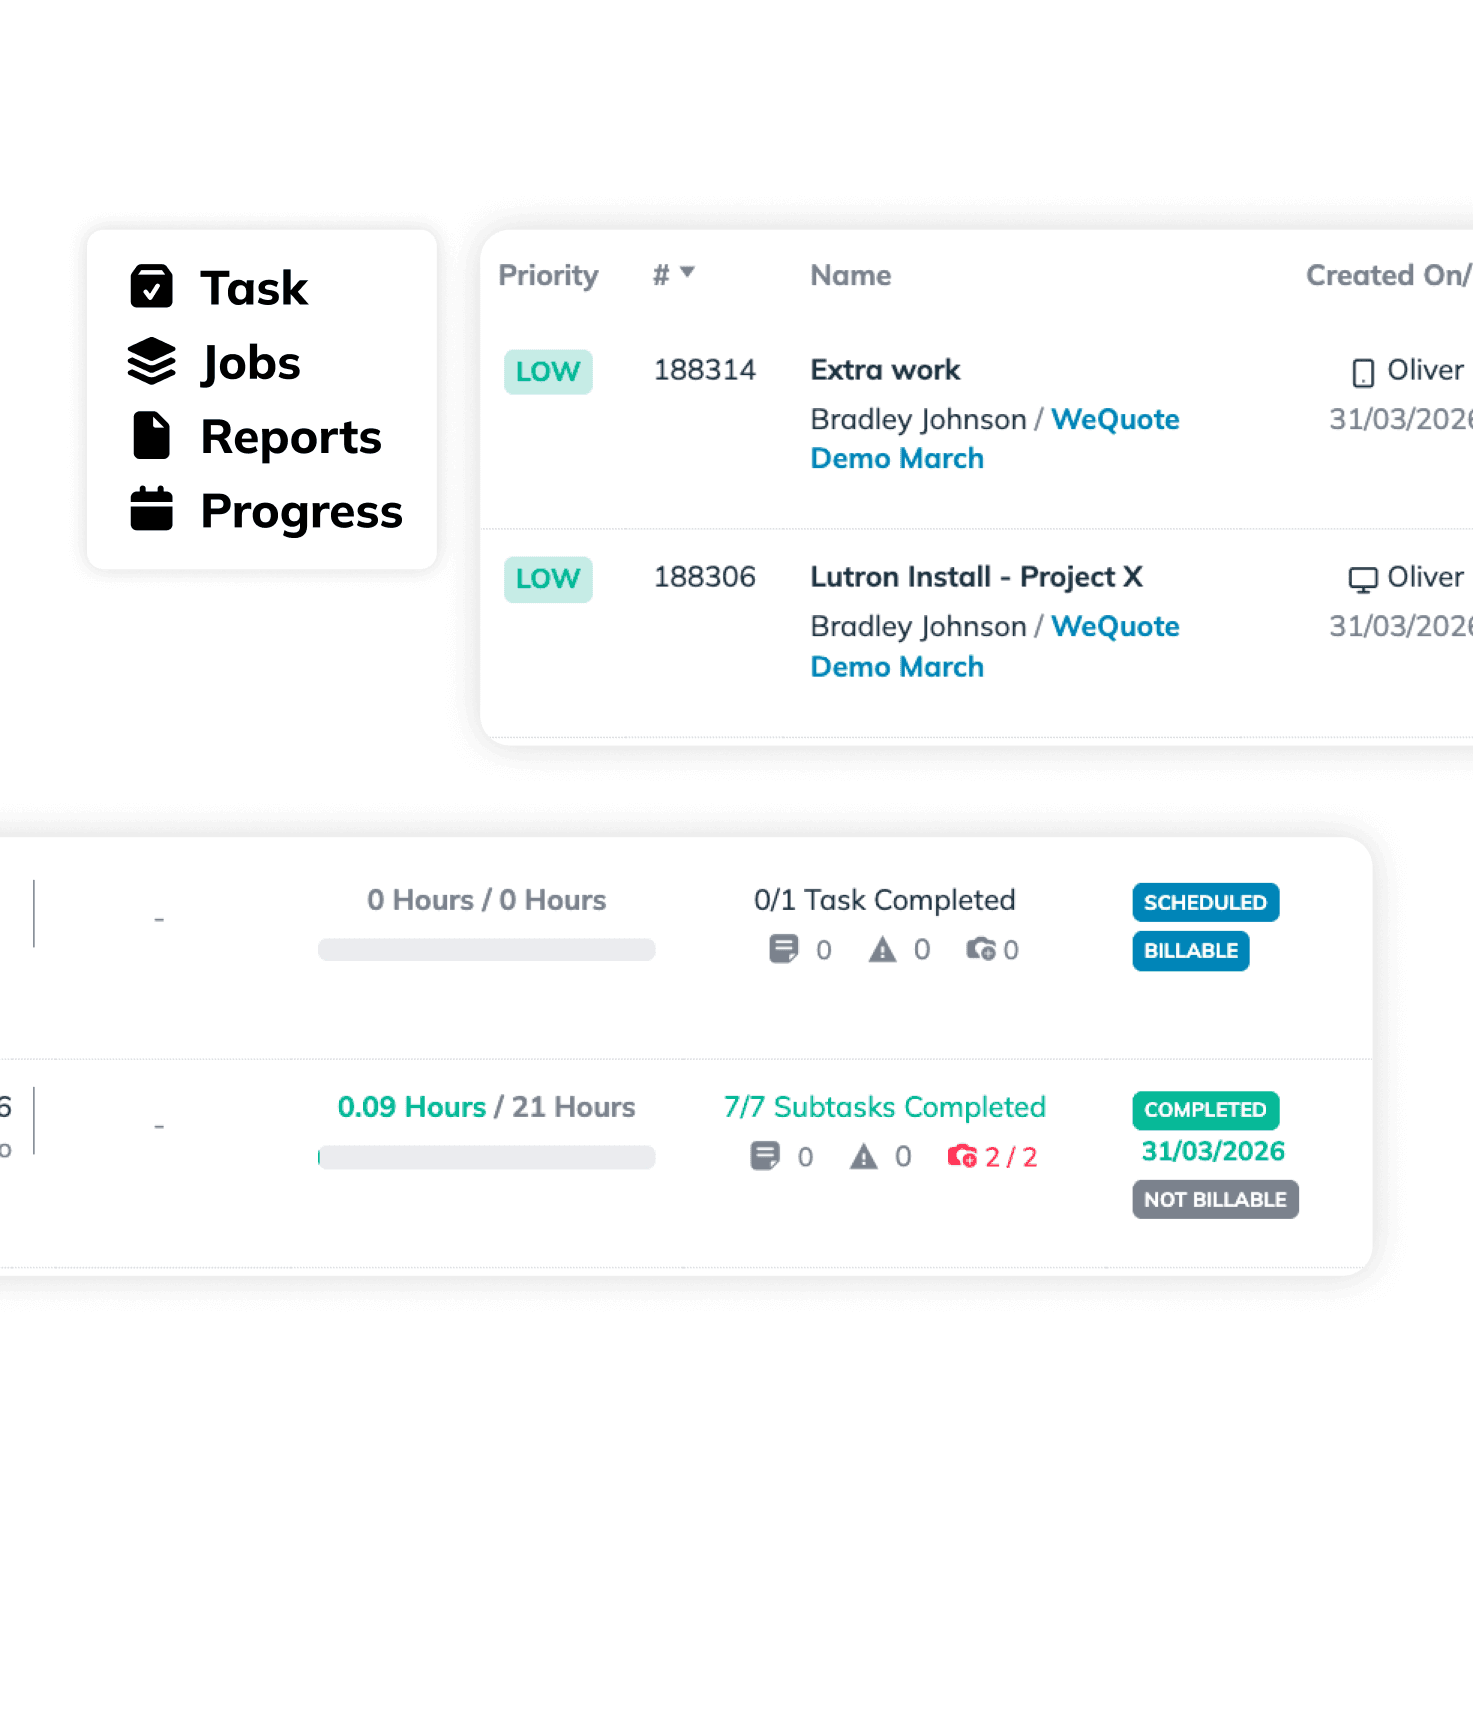Sort by the # column arrow
Image resolution: width=1473 pixels, height=1734 pixels.
tap(687, 272)
